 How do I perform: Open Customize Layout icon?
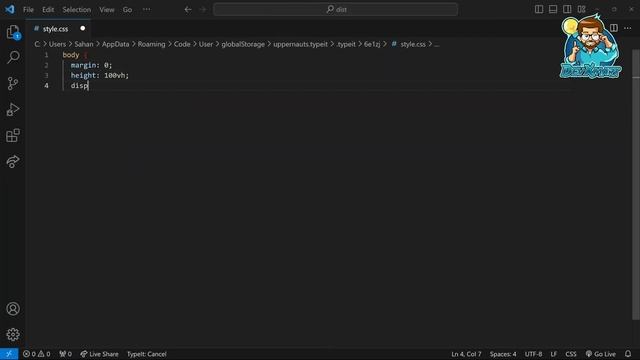tap(582, 9)
